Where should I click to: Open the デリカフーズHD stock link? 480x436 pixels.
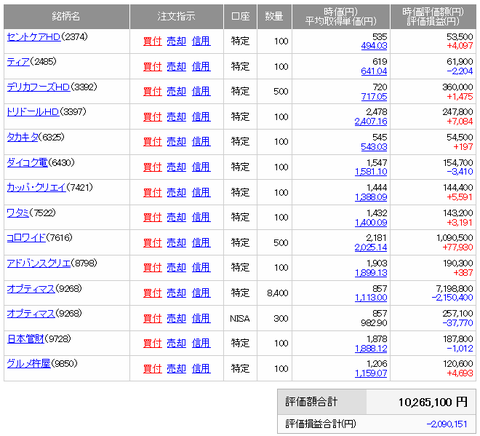coord(38,87)
